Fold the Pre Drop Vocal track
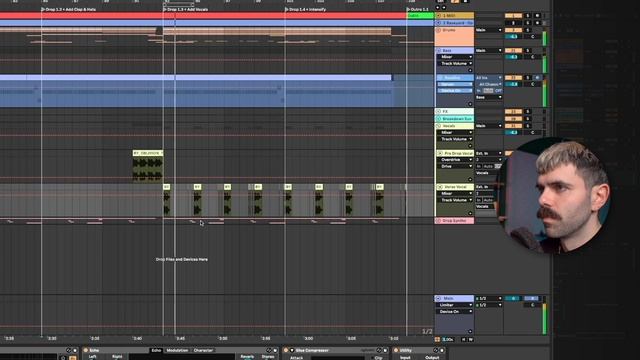The width and height of the screenshot is (640, 360). pos(440,153)
